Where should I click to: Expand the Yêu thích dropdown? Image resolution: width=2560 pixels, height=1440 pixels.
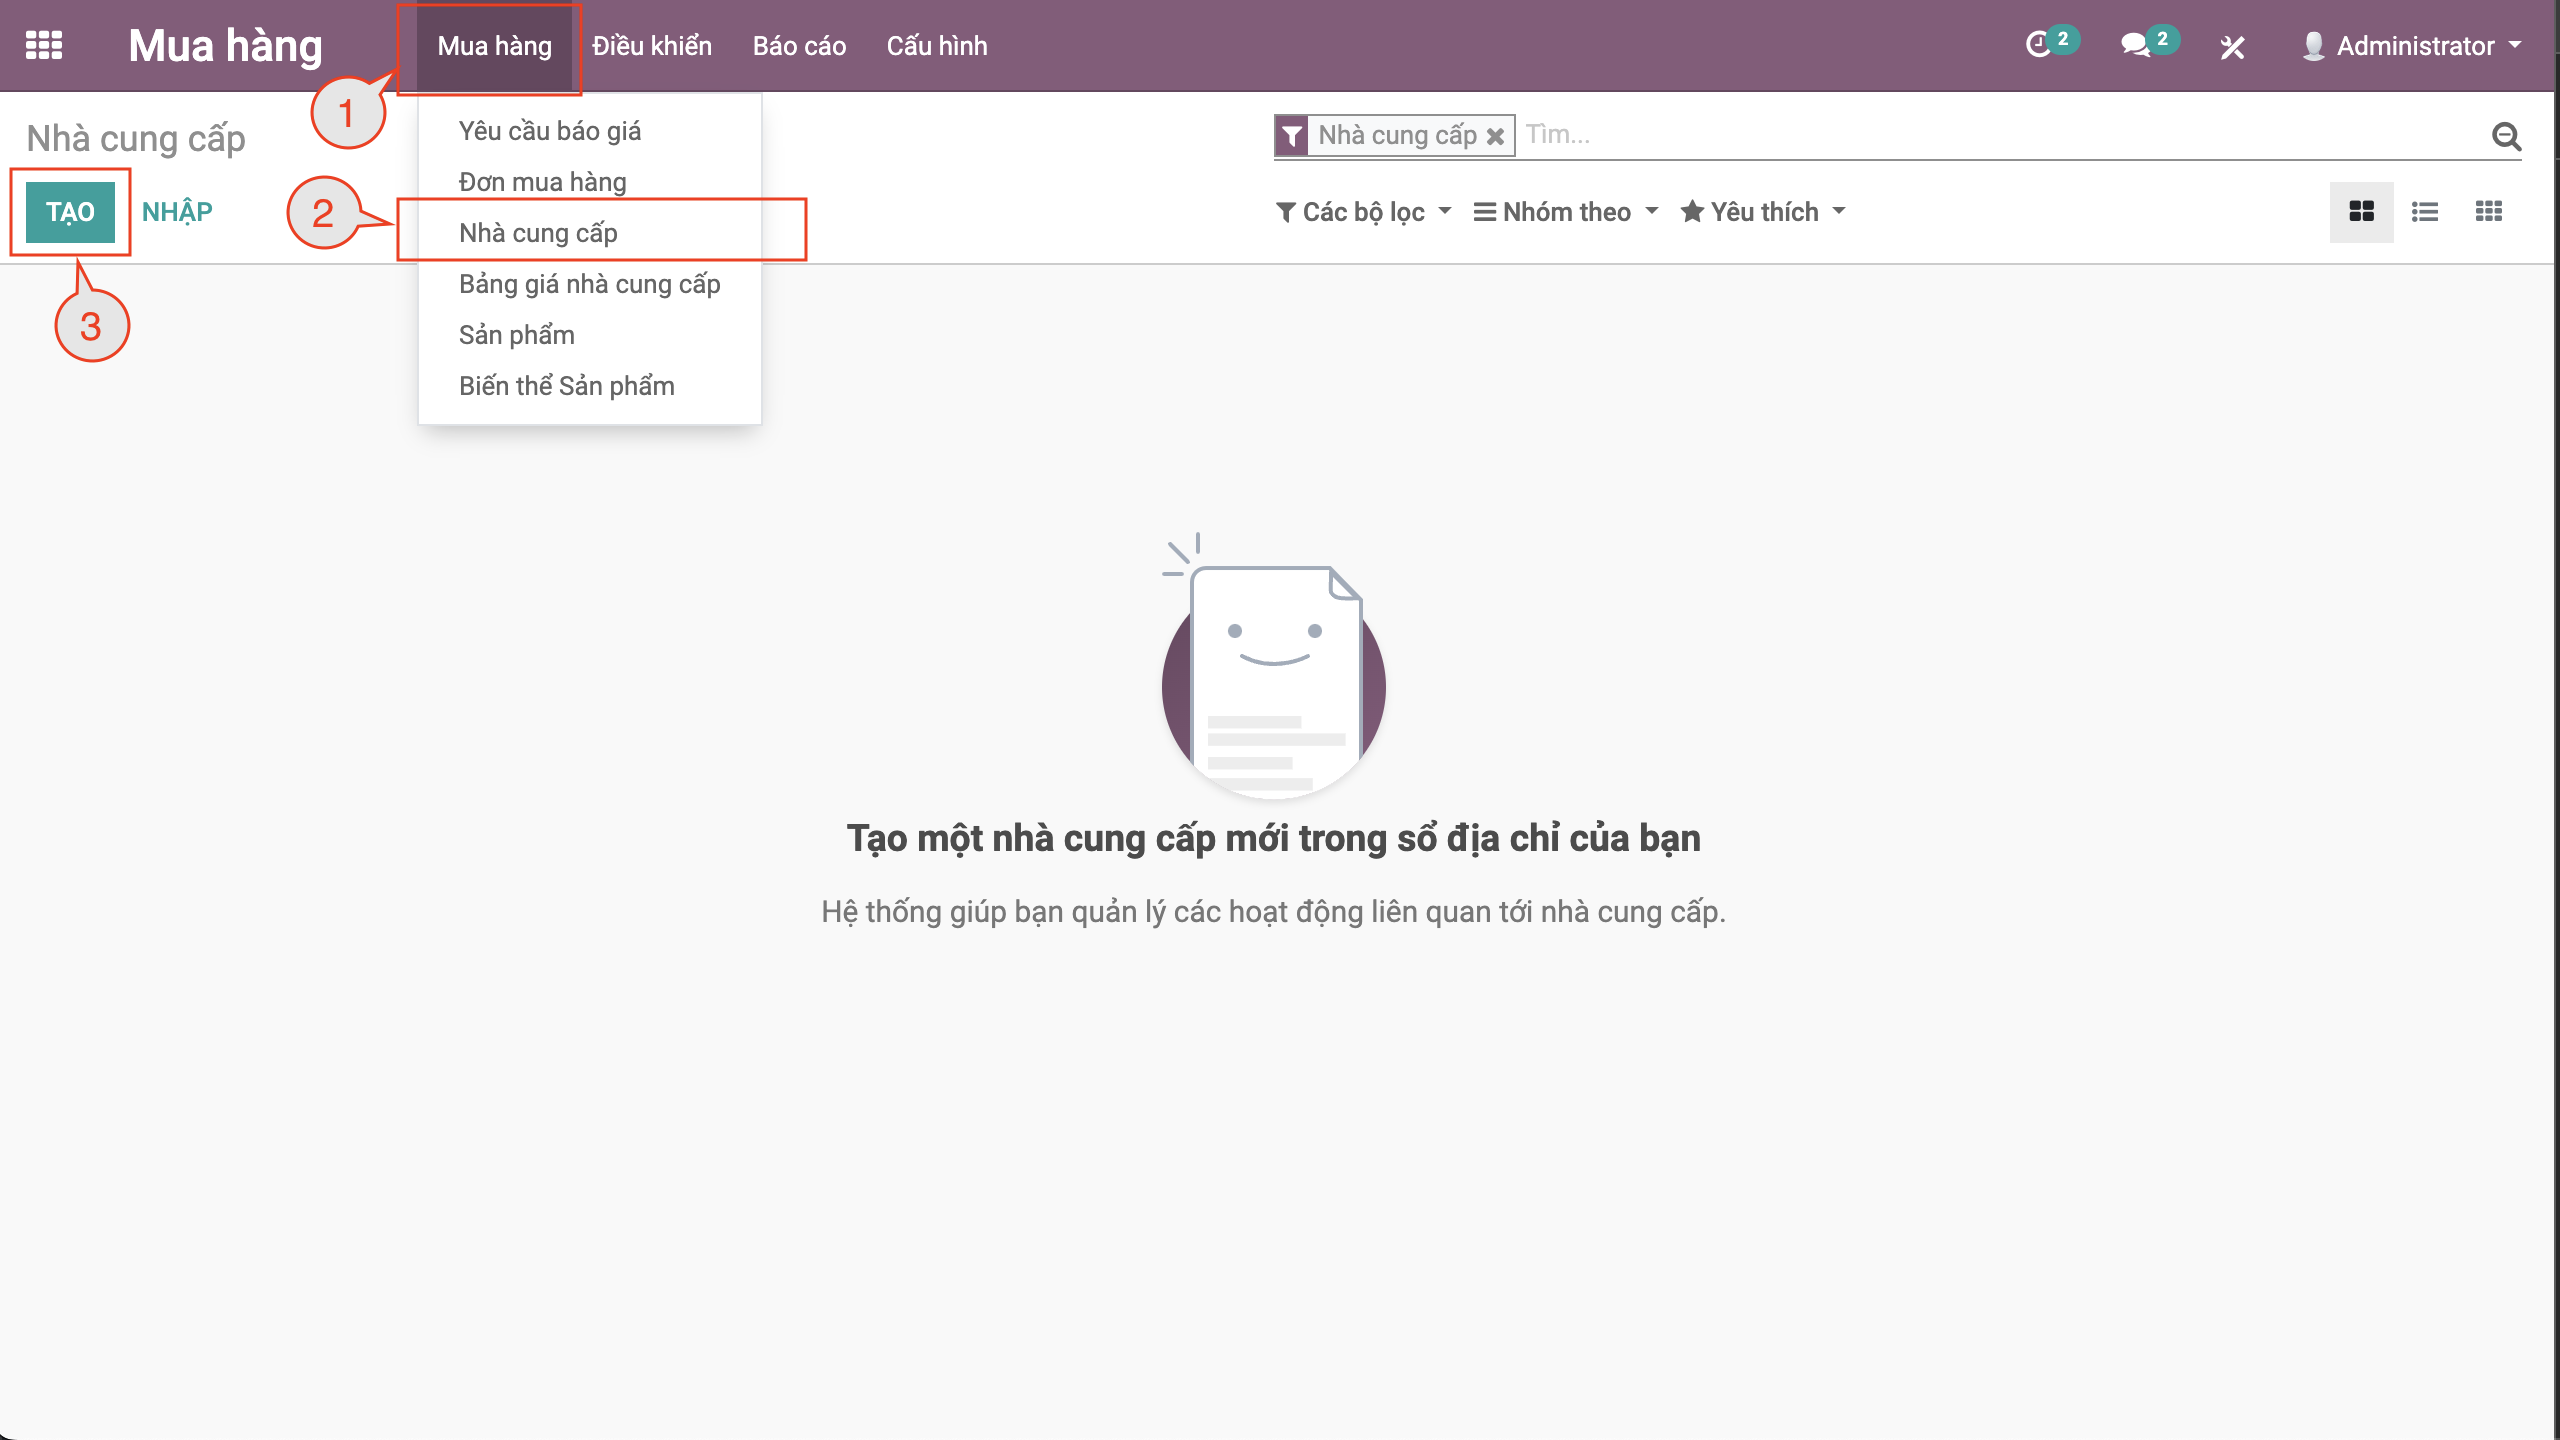pyautogui.click(x=1764, y=212)
